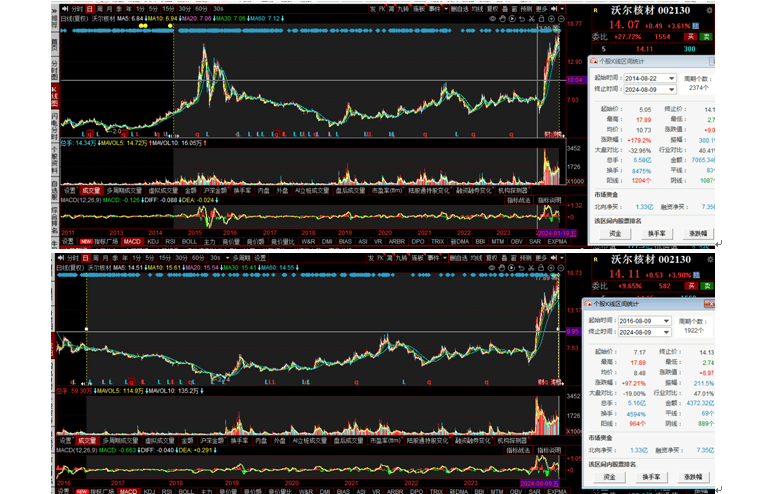Viewport: 767px width, 494px height.
Task: Open 终止时间 date dropdown in top statistics dialog
Action: [672, 90]
